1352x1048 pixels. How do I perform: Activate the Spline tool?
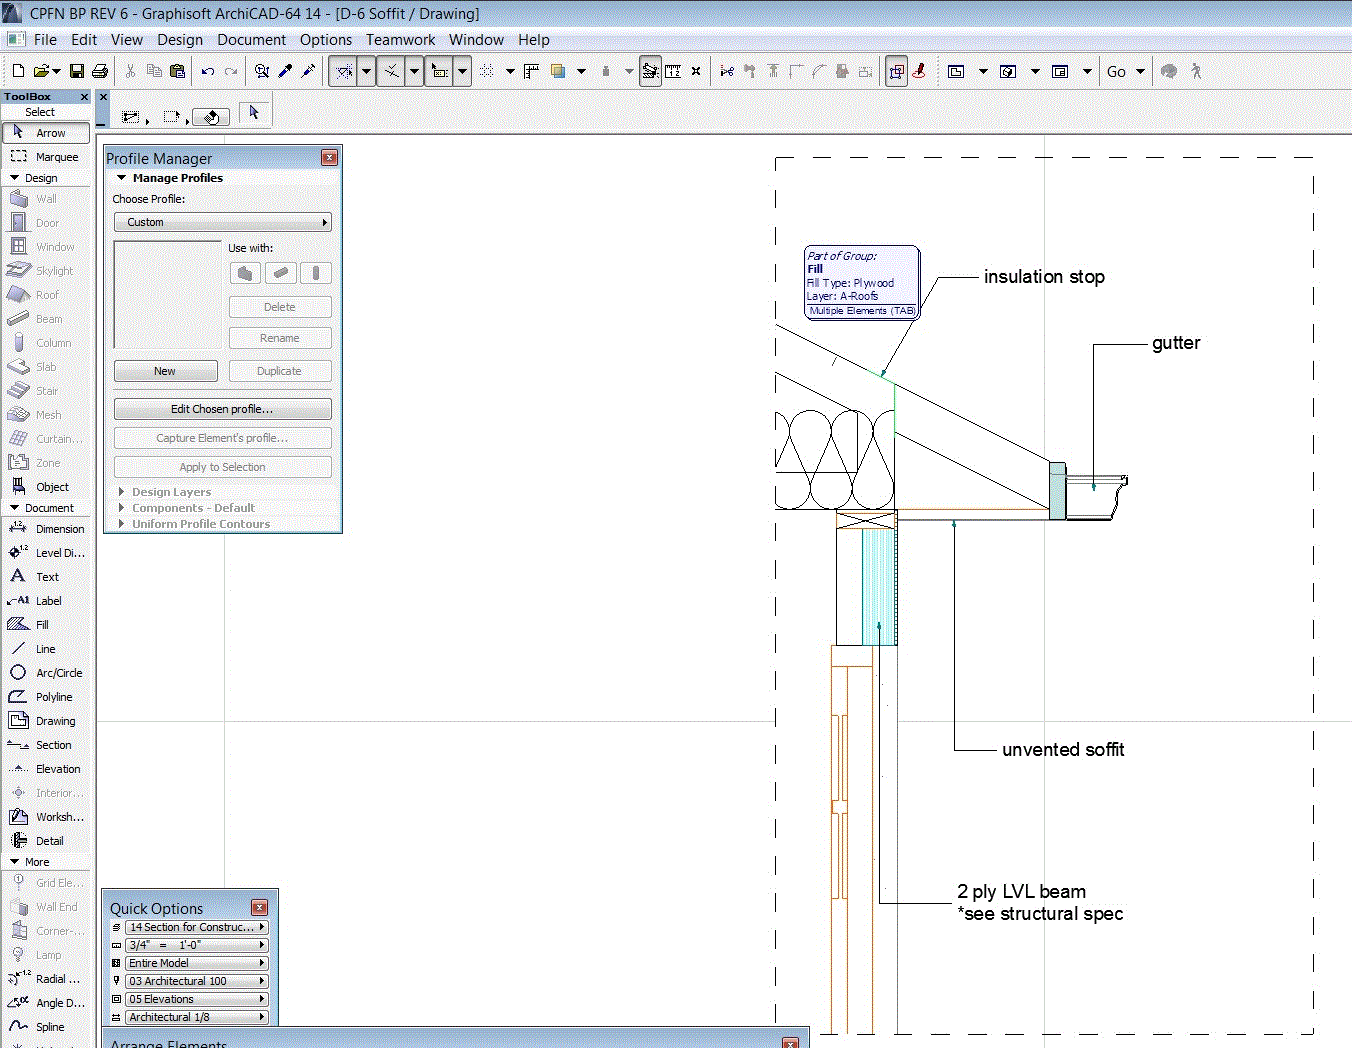point(45,1026)
